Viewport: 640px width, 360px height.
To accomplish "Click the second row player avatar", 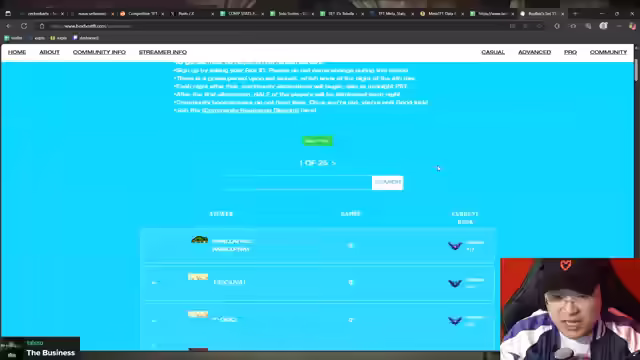I will tap(198, 277).
